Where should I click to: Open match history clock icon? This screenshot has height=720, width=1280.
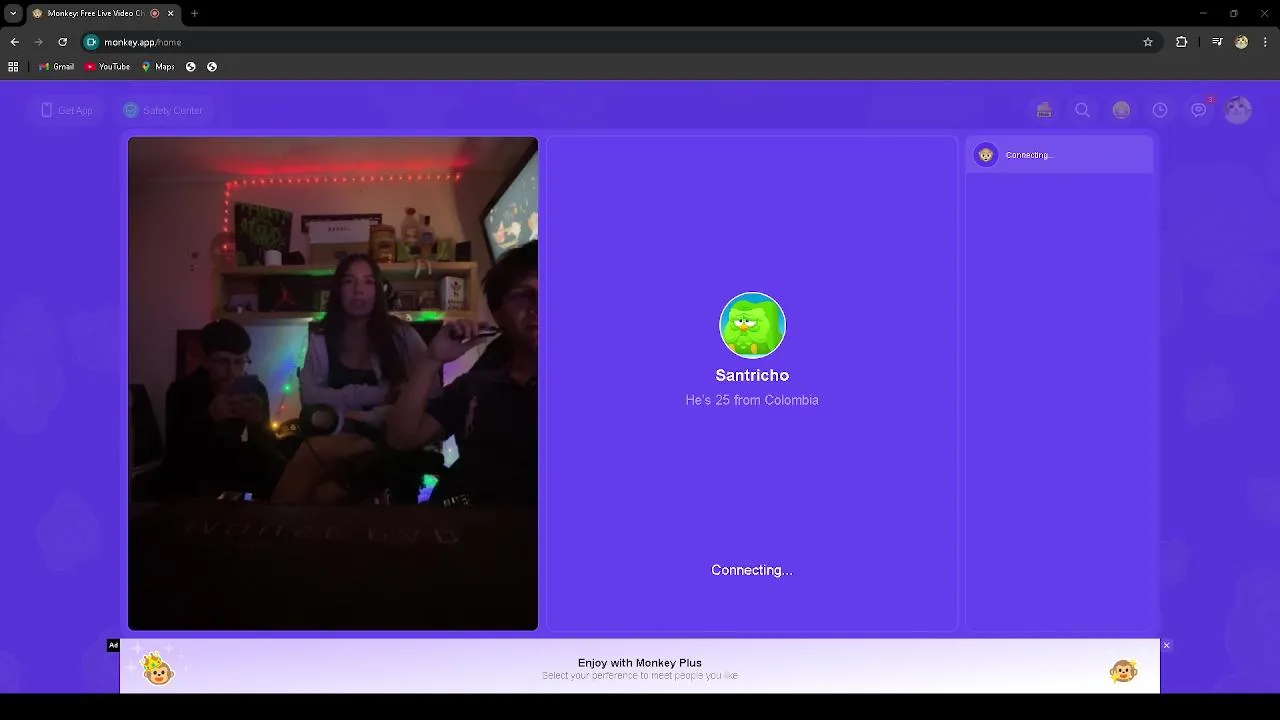click(1160, 110)
